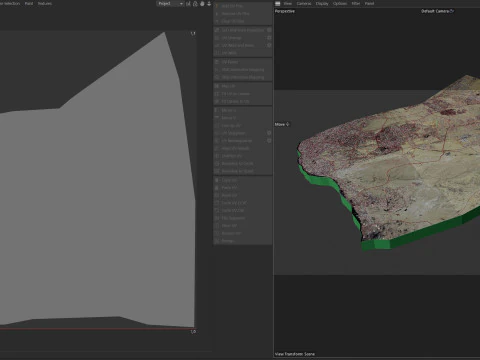480x360 pixels.
Task: Click the Default Camera link icon
Action: coord(452,11)
